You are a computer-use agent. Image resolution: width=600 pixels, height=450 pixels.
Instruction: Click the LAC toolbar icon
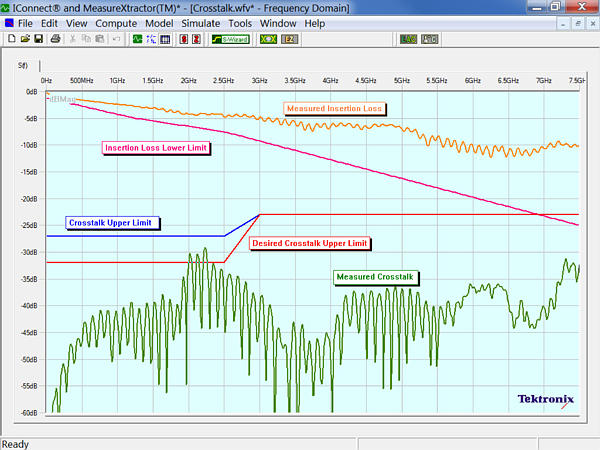[x=408, y=39]
